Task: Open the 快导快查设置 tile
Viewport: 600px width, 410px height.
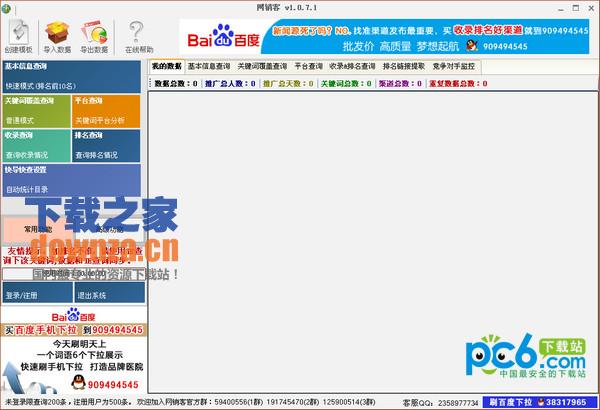Action: 72,180
